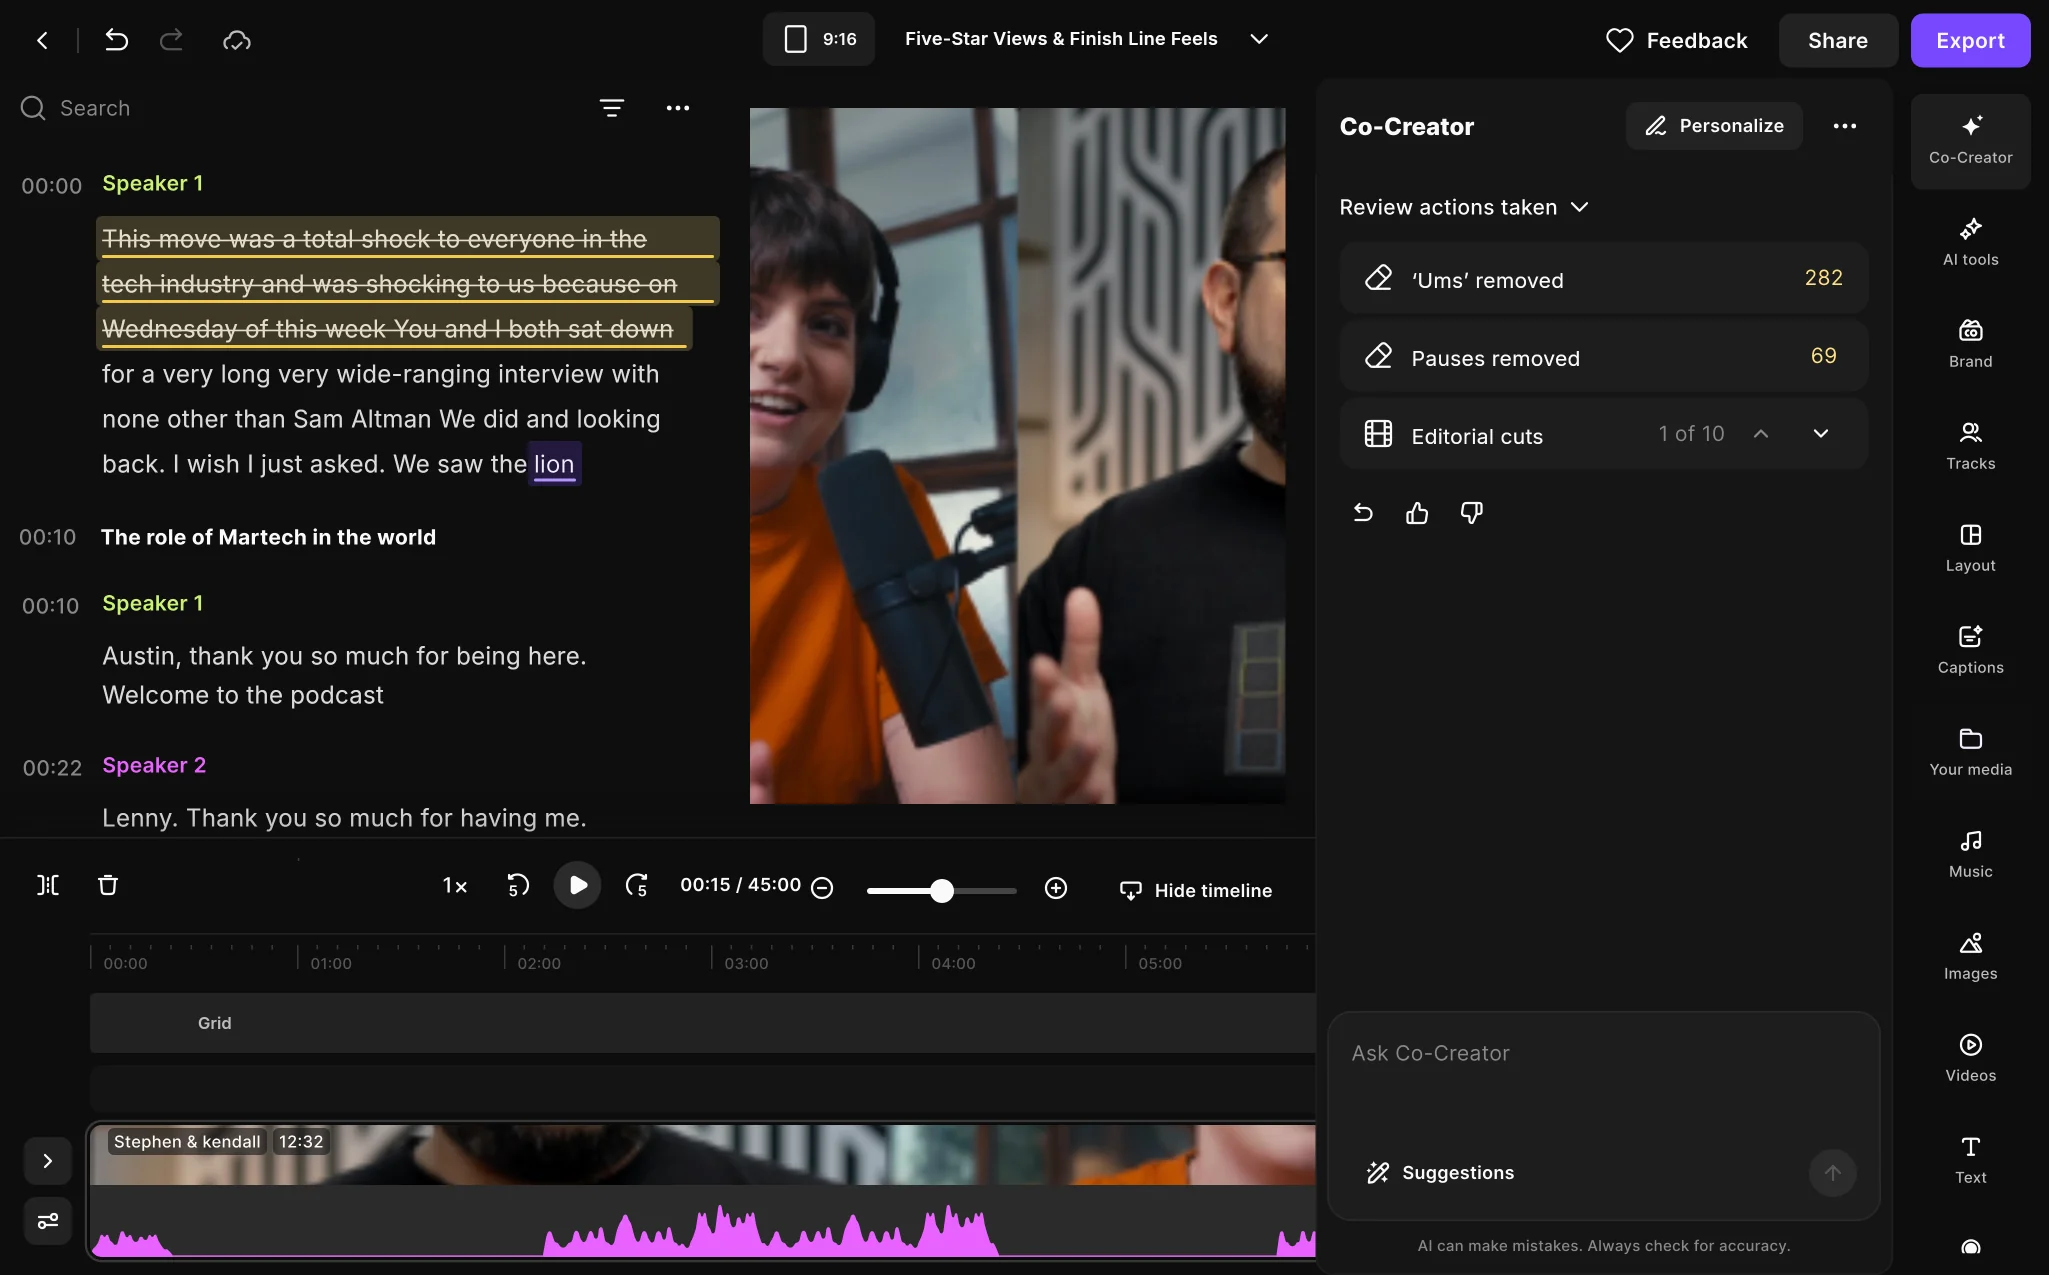Open the Brand sidebar tab
Viewport: 2049px width, 1275px height.
tap(1970, 345)
